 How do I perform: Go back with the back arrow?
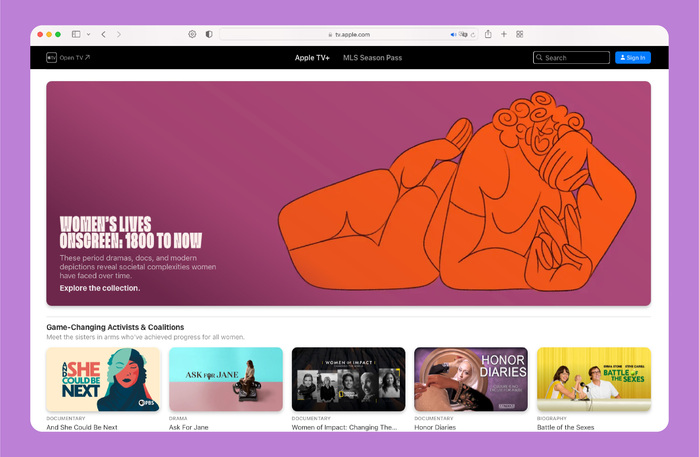click(103, 34)
